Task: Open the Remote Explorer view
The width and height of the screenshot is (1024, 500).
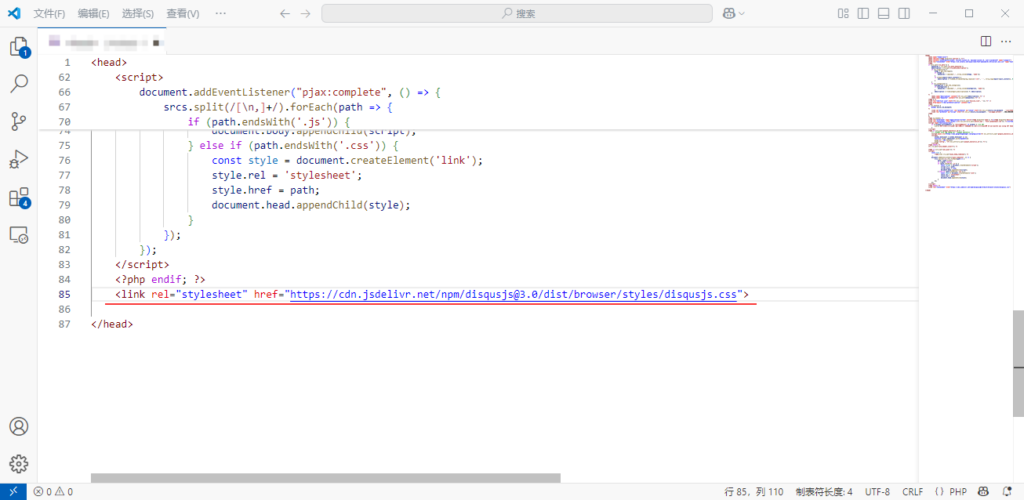Action: [x=19, y=235]
